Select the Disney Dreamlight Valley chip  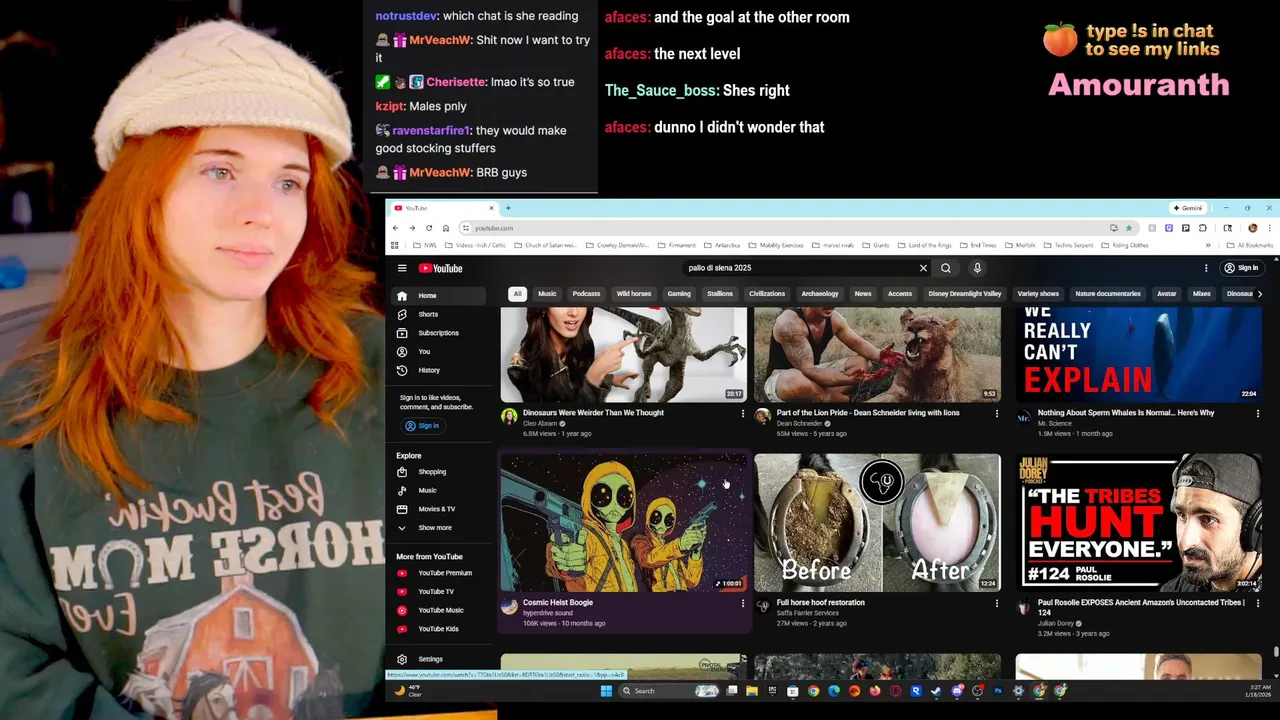tap(965, 294)
